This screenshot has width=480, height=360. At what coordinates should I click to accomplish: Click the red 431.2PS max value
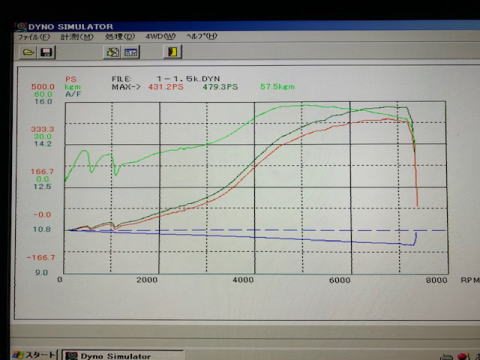tap(166, 87)
